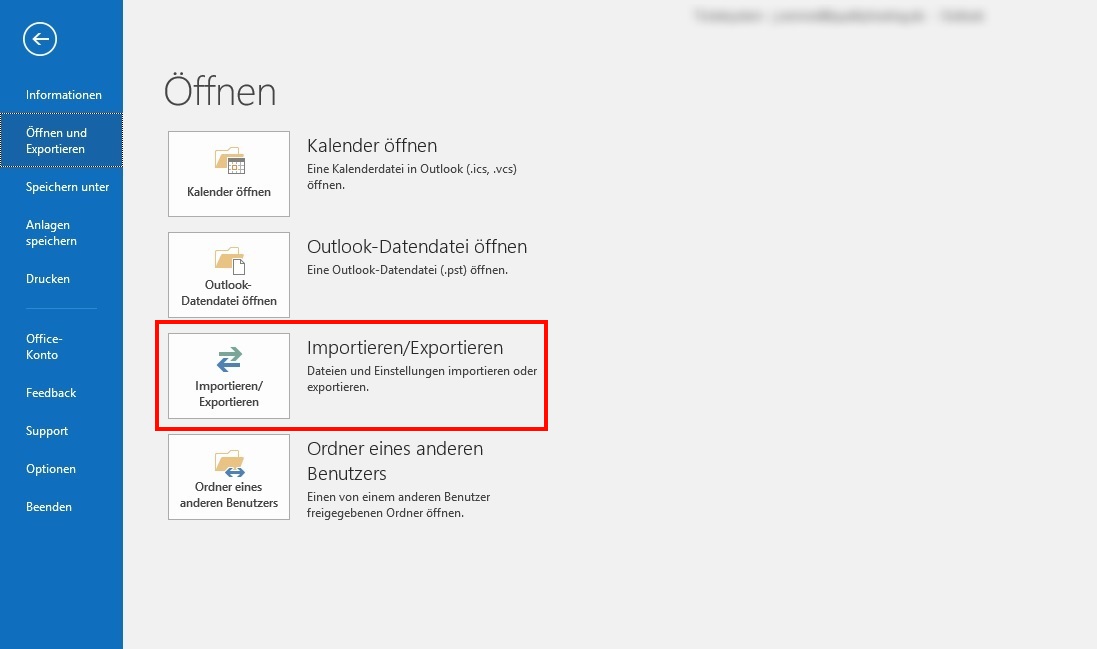Select Anlagen speichern in the sidebar
The height and width of the screenshot is (649, 1097).
(52, 233)
